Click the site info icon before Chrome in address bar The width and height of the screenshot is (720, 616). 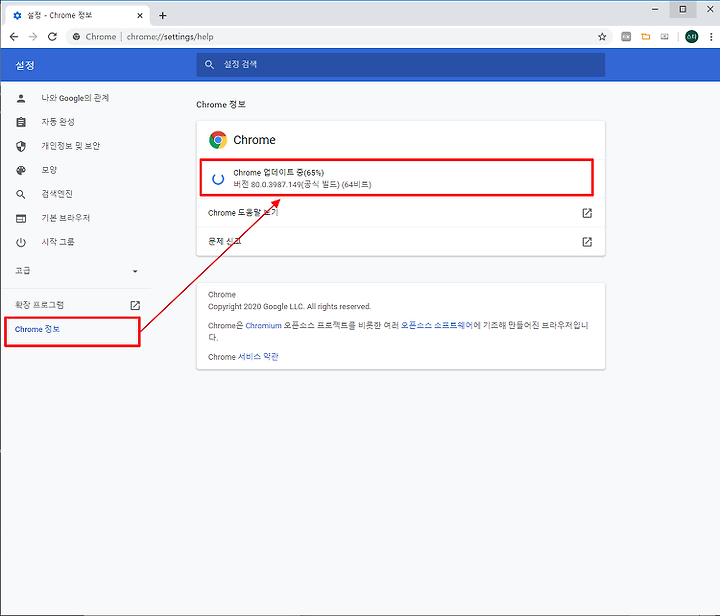[x=76, y=37]
